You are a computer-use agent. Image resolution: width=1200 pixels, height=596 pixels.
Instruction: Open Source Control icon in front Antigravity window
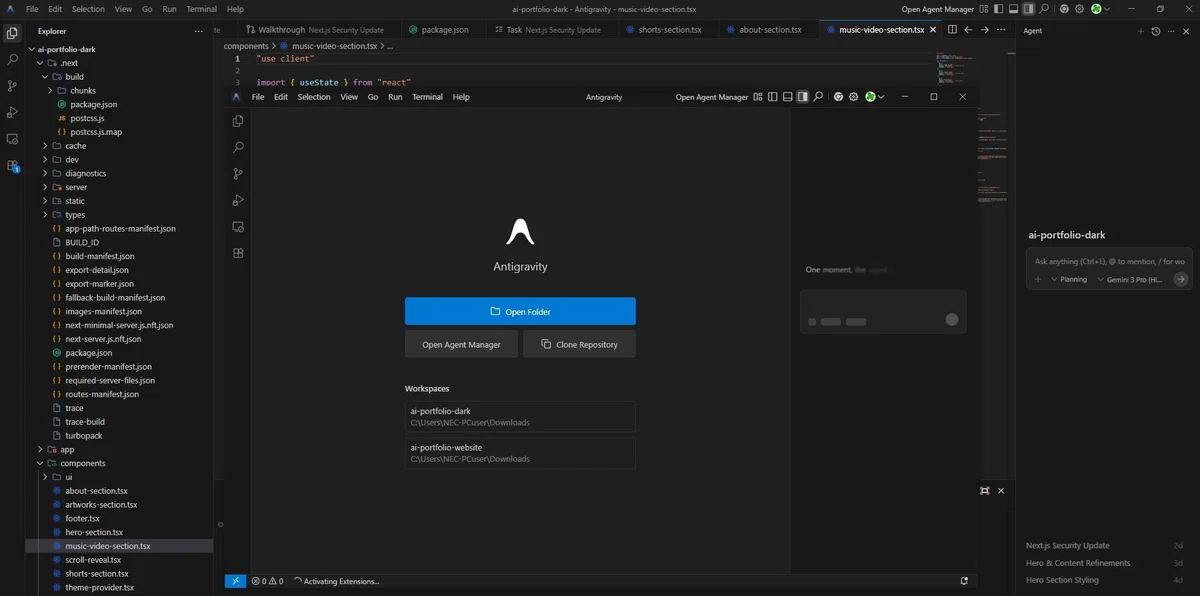[x=238, y=174]
